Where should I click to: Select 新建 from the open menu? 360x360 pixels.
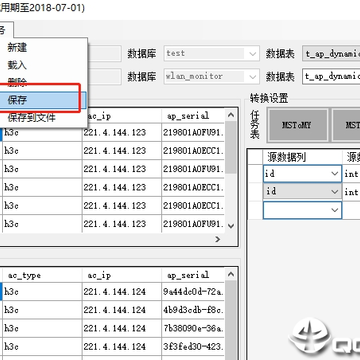17,48
